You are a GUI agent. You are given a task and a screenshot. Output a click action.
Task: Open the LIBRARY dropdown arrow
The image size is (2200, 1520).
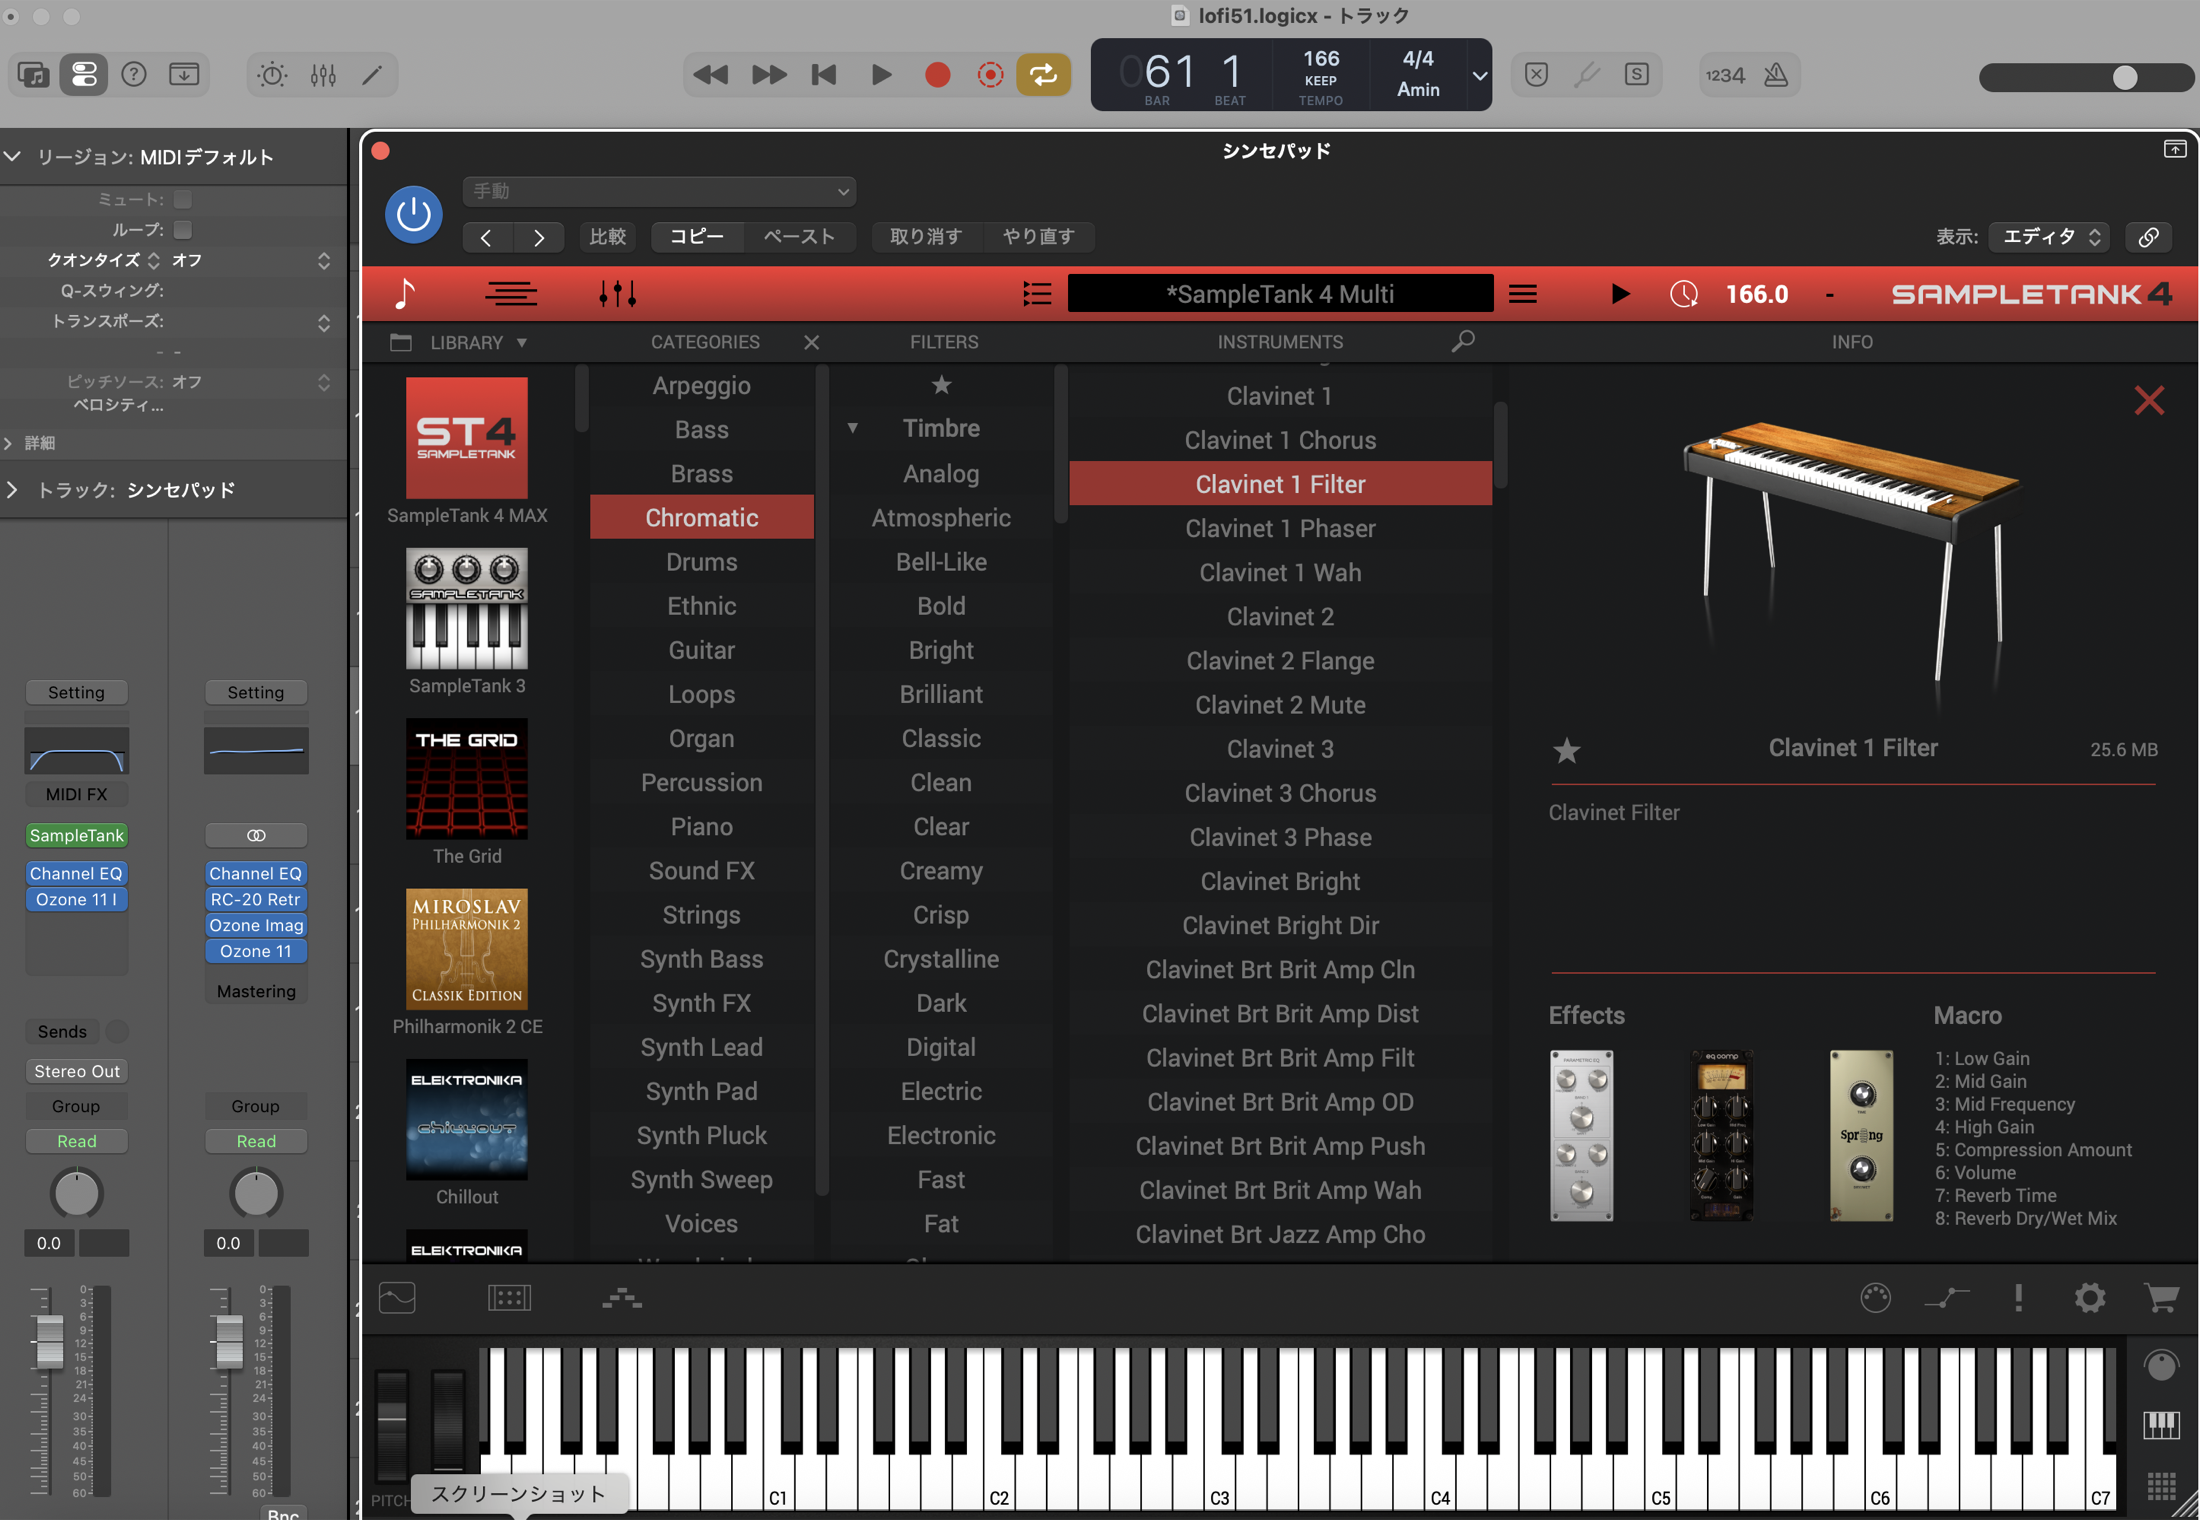[522, 343]
